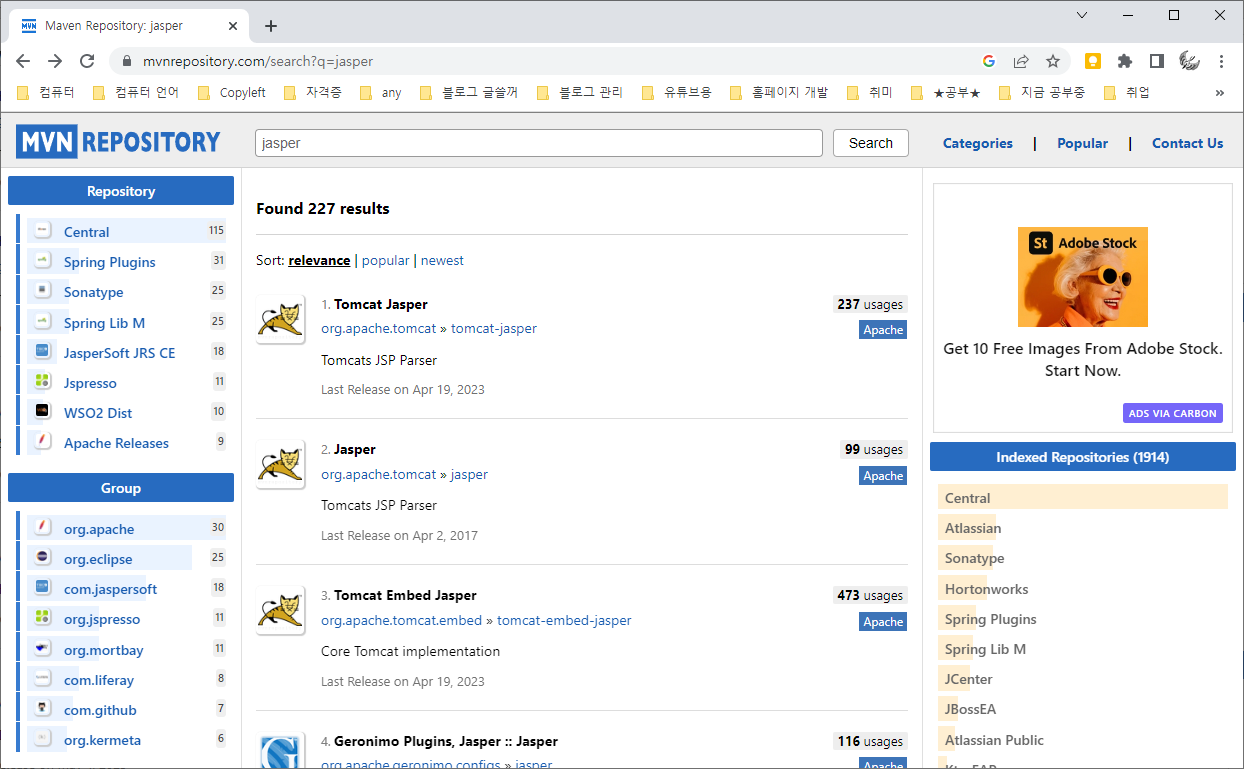Open the 컴퓨터 언어 bookmark folder
This screenshot has height=769, width=1244.
135,92
